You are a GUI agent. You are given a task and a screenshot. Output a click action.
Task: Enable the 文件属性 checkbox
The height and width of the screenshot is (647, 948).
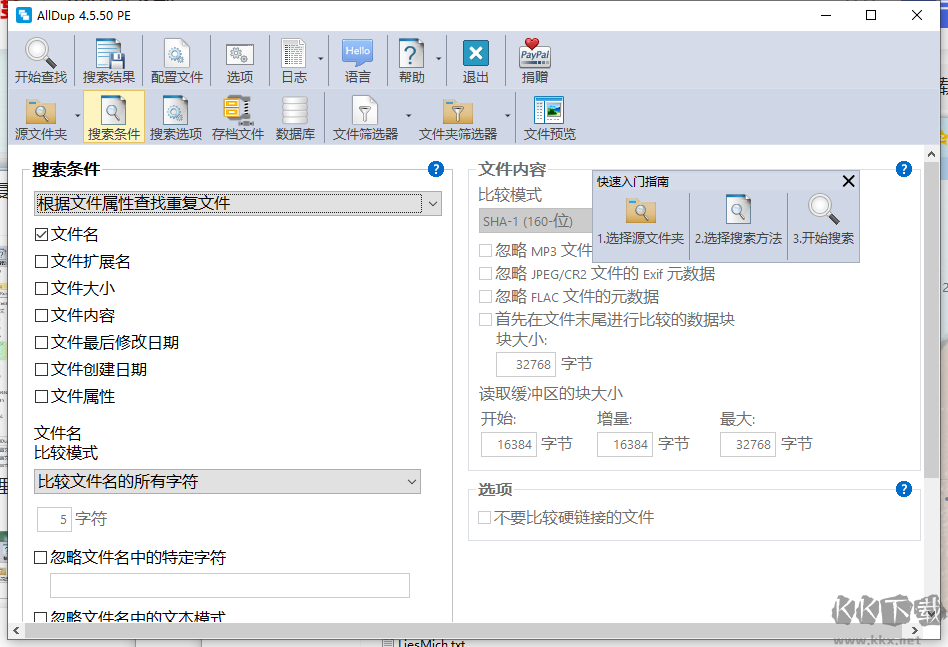[x=41, y=397]
